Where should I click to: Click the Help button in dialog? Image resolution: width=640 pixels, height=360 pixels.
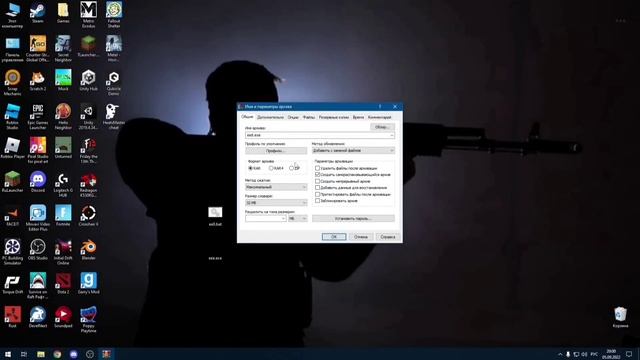coord(388,237)
